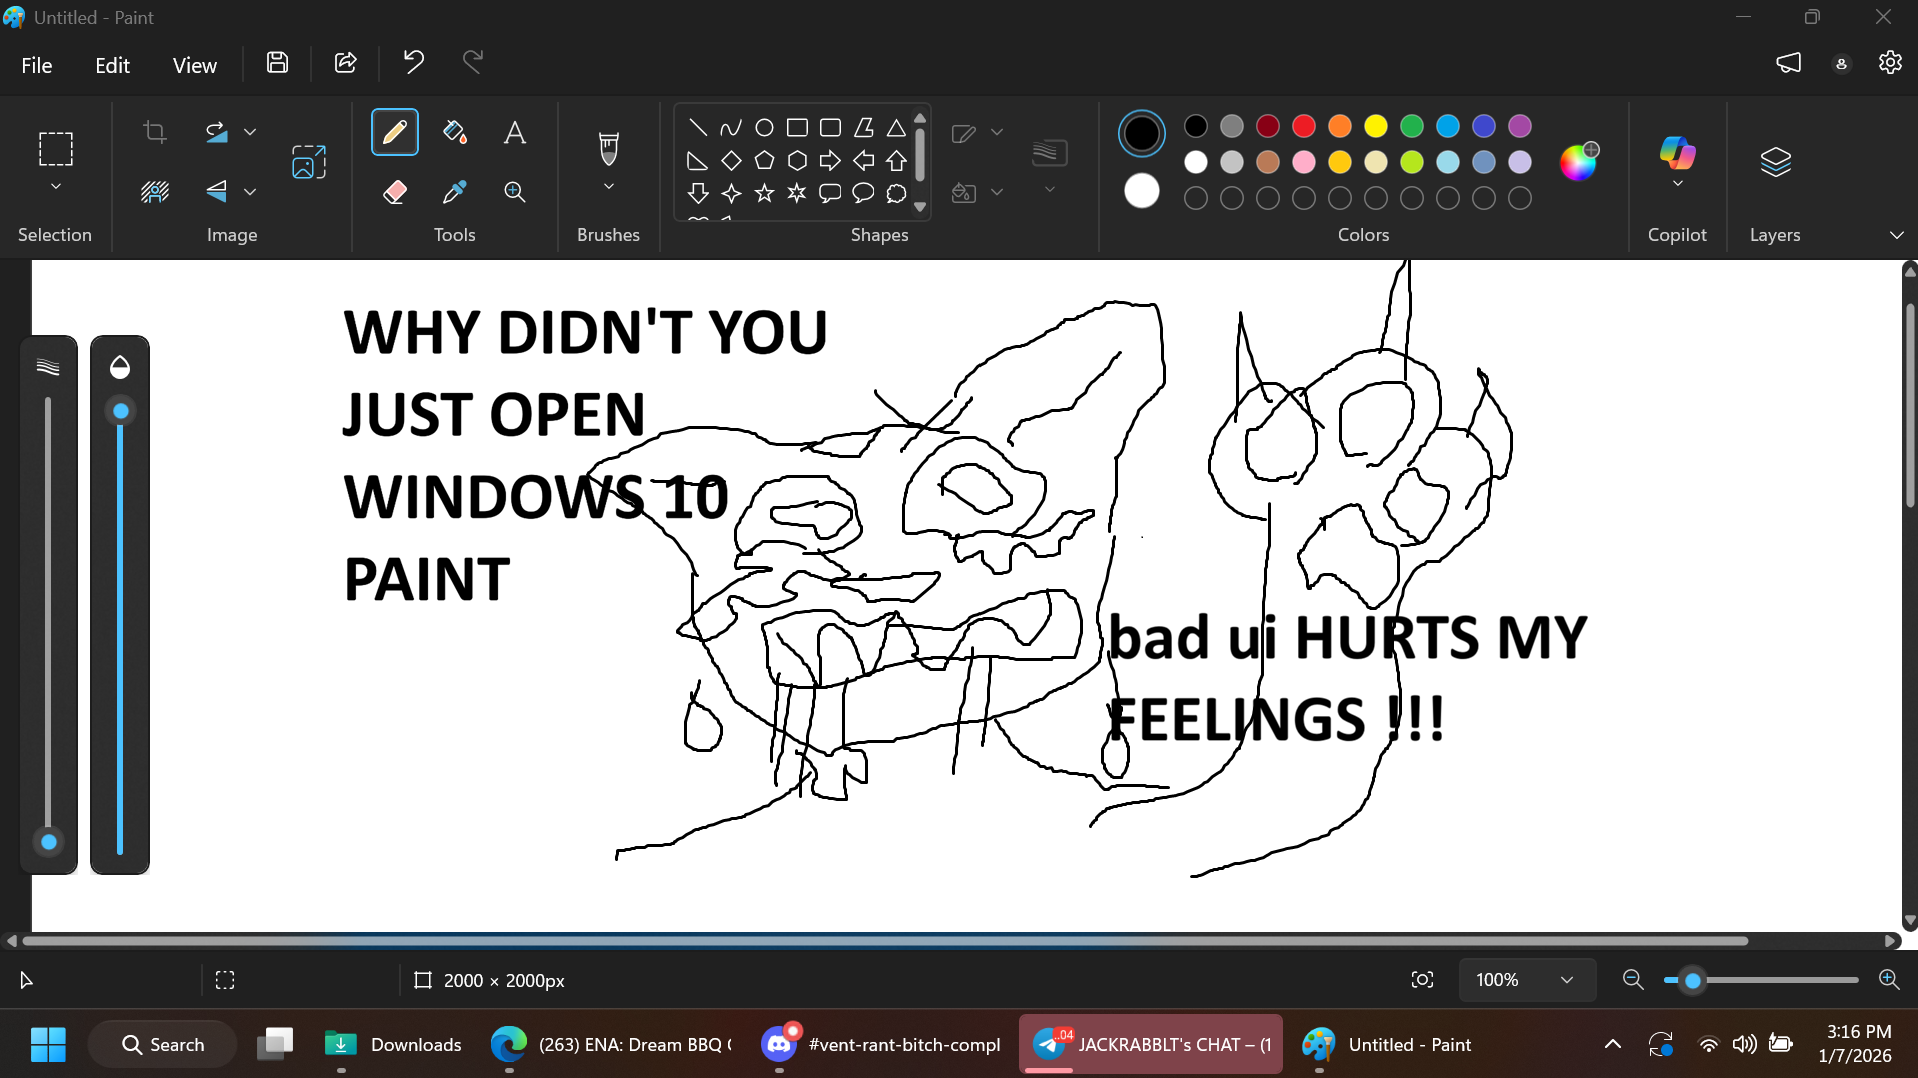Select the Magnifier tool

(x=514, y=191)
